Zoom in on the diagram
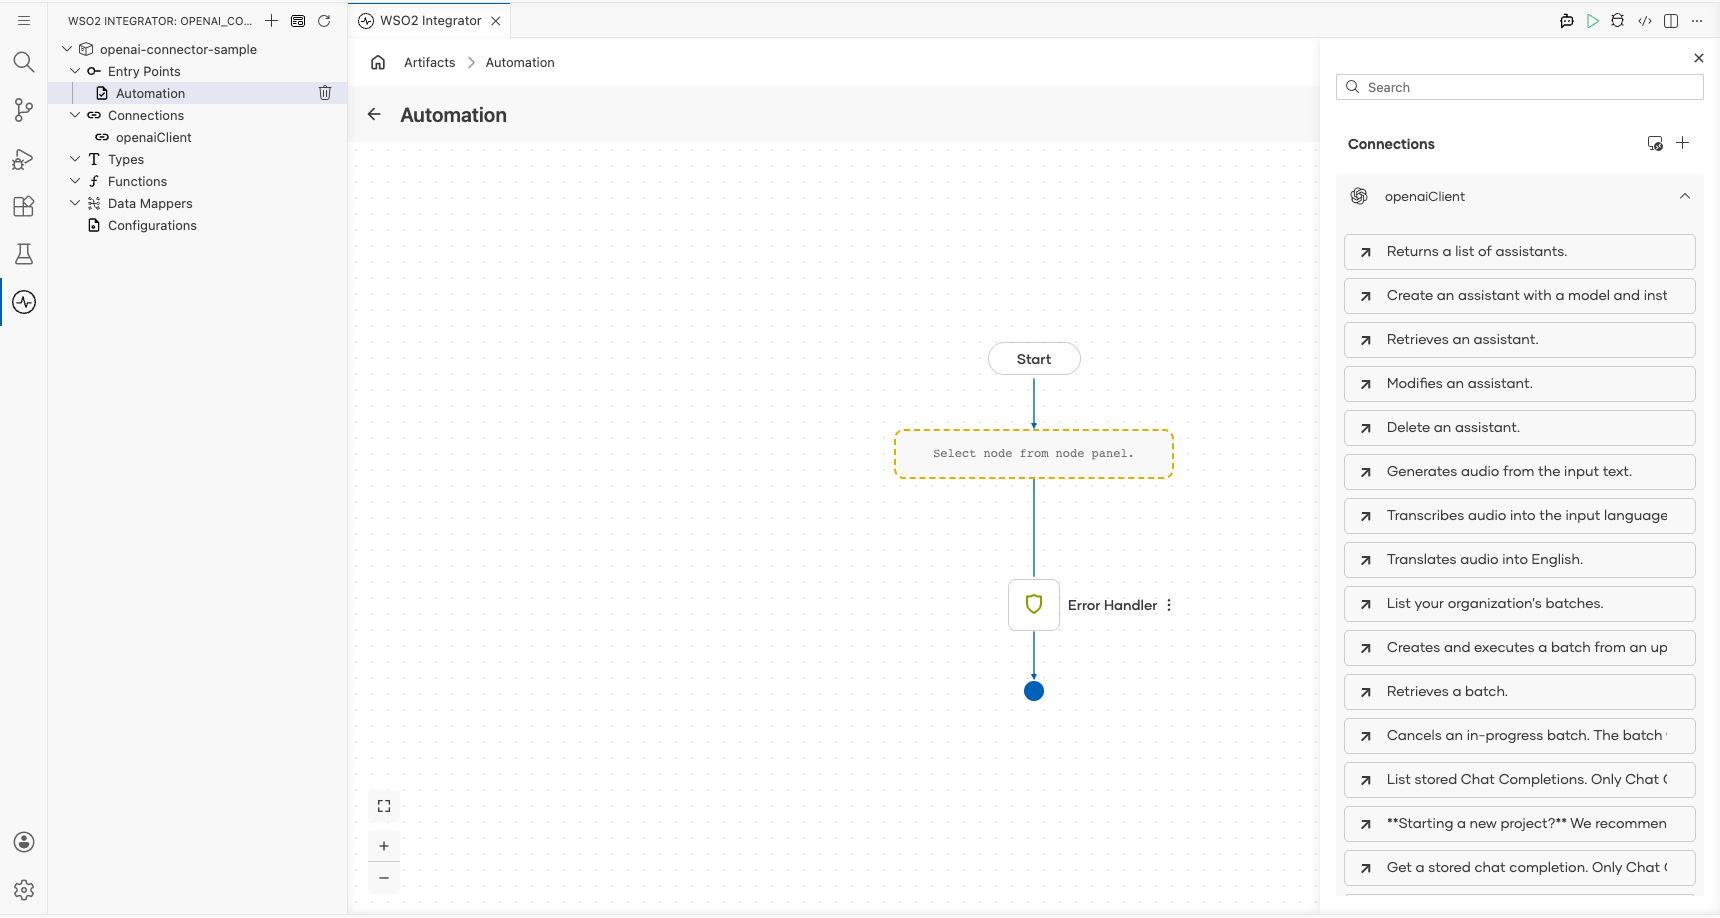1720x918 pixels. point(384,846)
